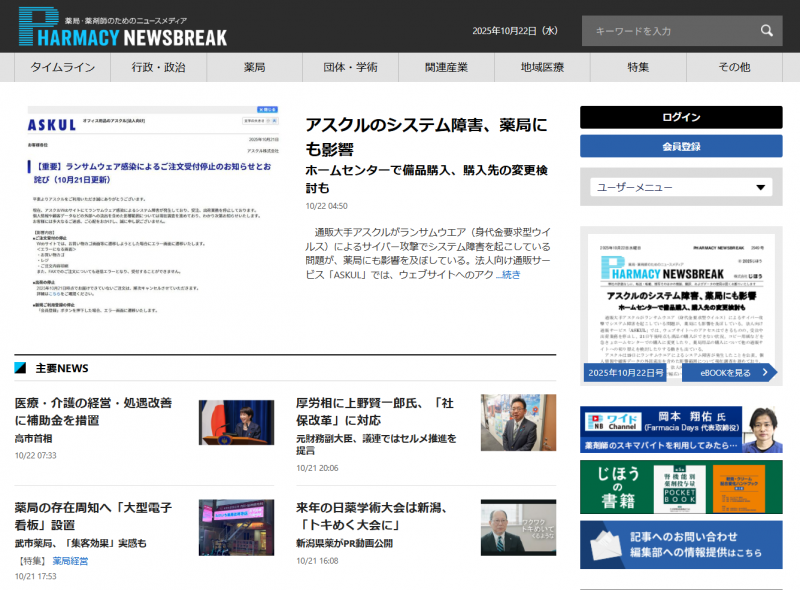
Task: Select the 地域医療 menu tab
Action: point(542,67)
